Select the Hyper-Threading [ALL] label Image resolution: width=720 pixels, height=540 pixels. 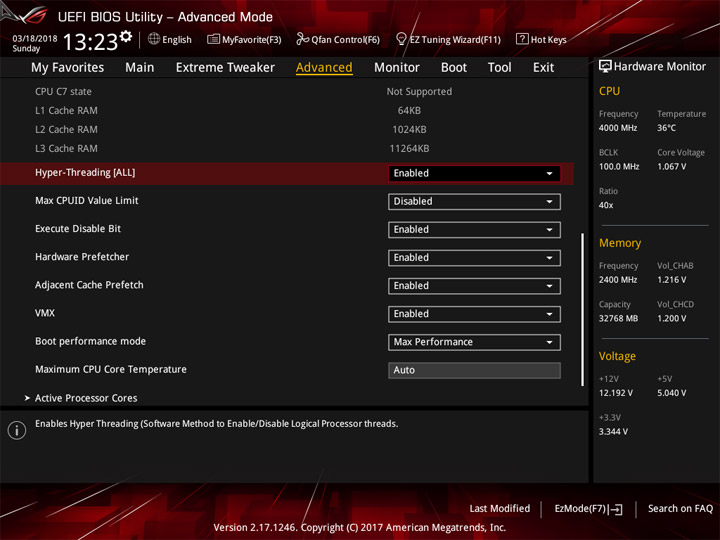point(85,173)
